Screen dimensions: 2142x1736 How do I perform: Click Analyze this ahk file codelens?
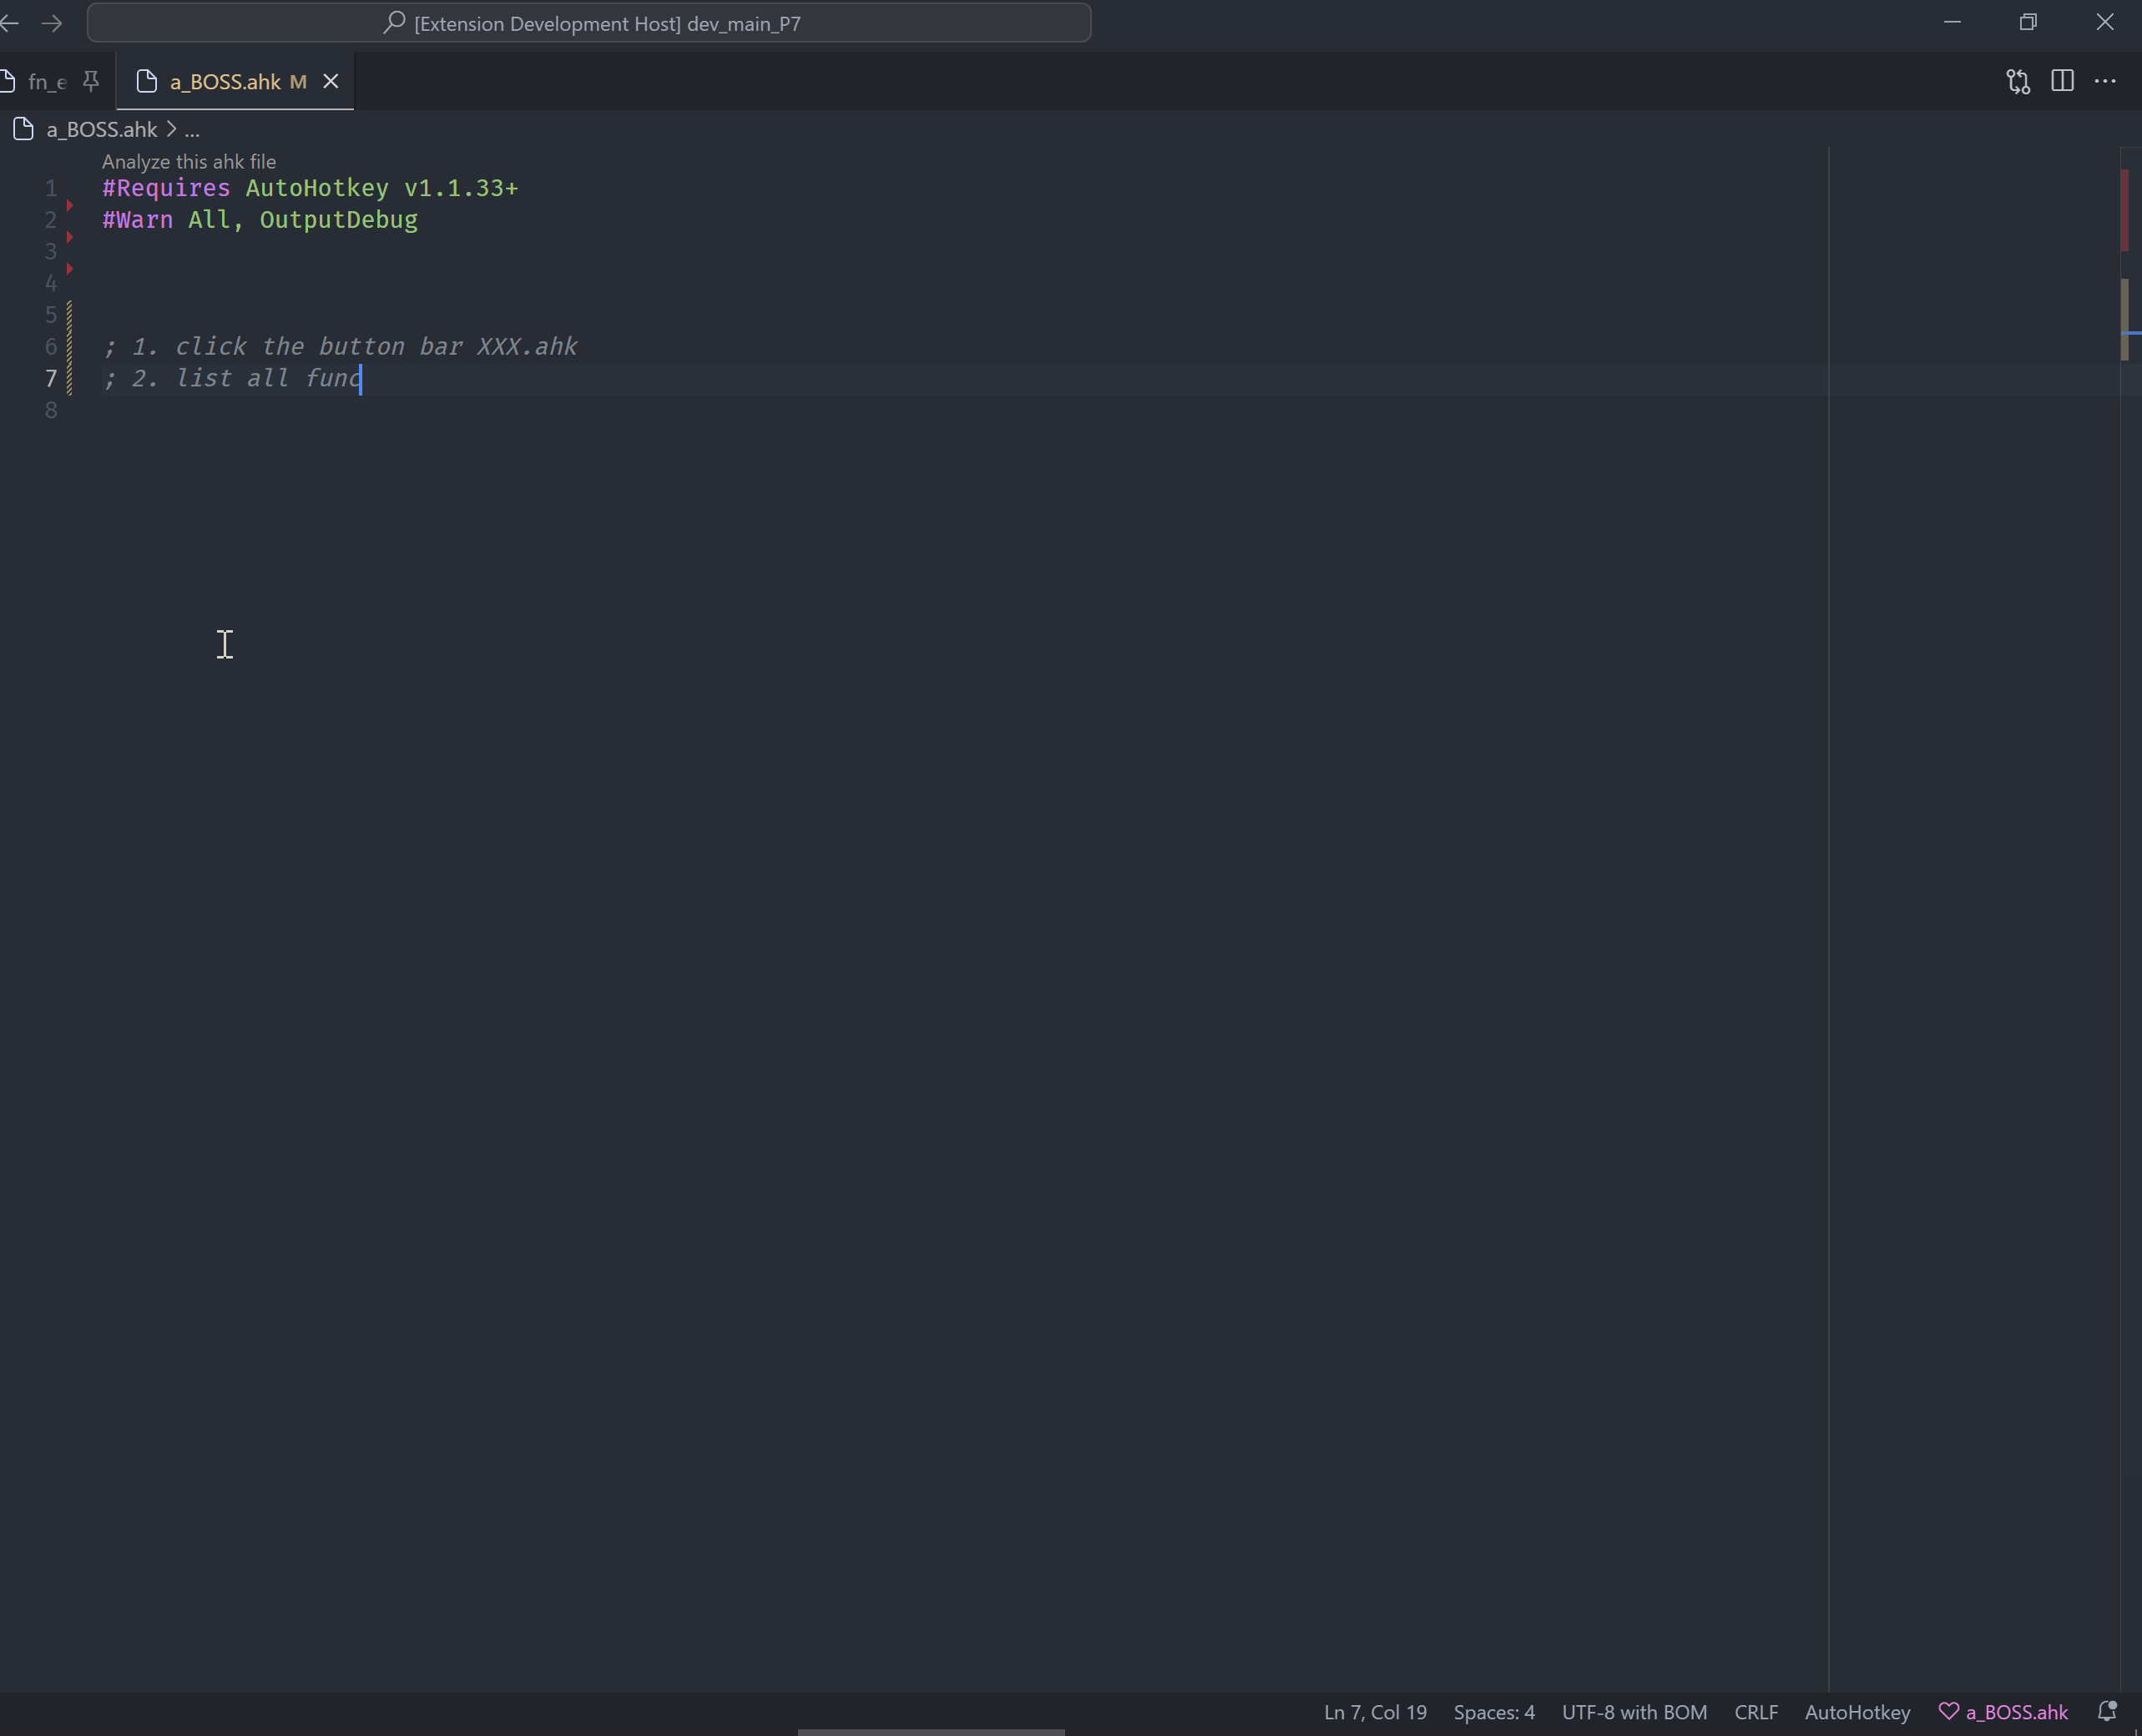[x=189, y=162]
